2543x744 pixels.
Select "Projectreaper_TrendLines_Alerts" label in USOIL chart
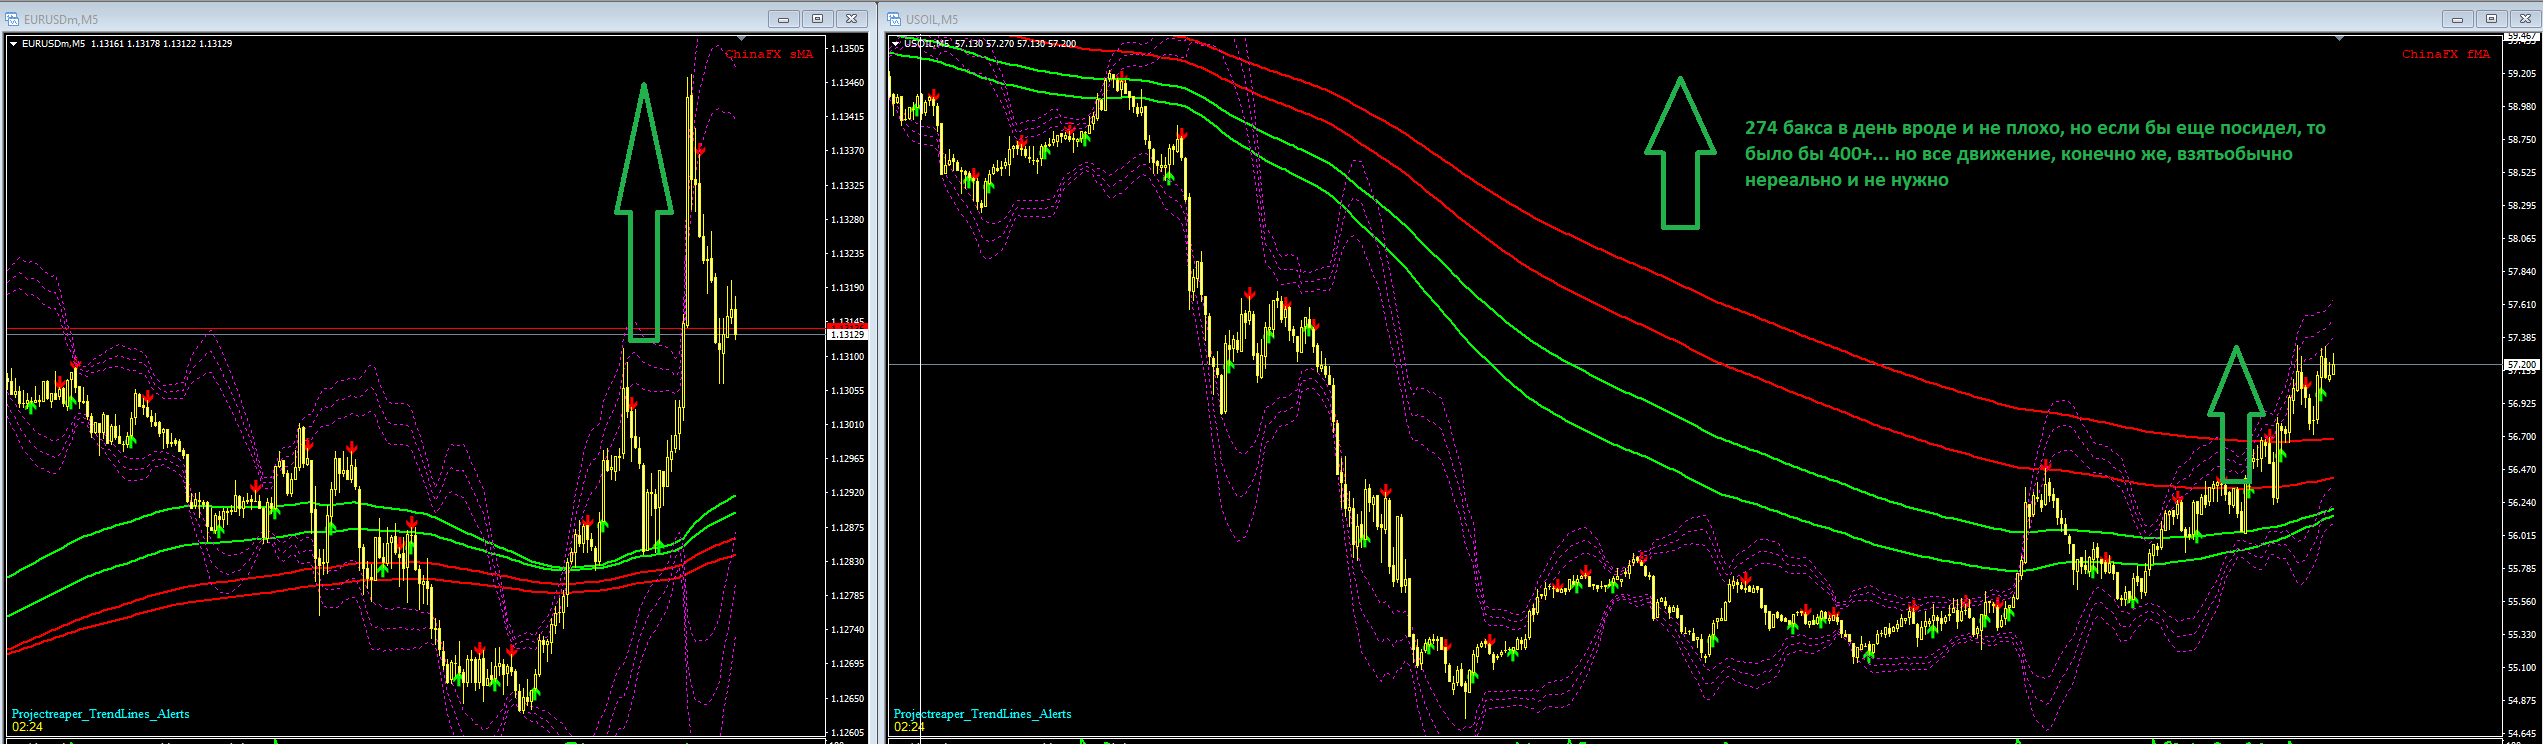982,714
